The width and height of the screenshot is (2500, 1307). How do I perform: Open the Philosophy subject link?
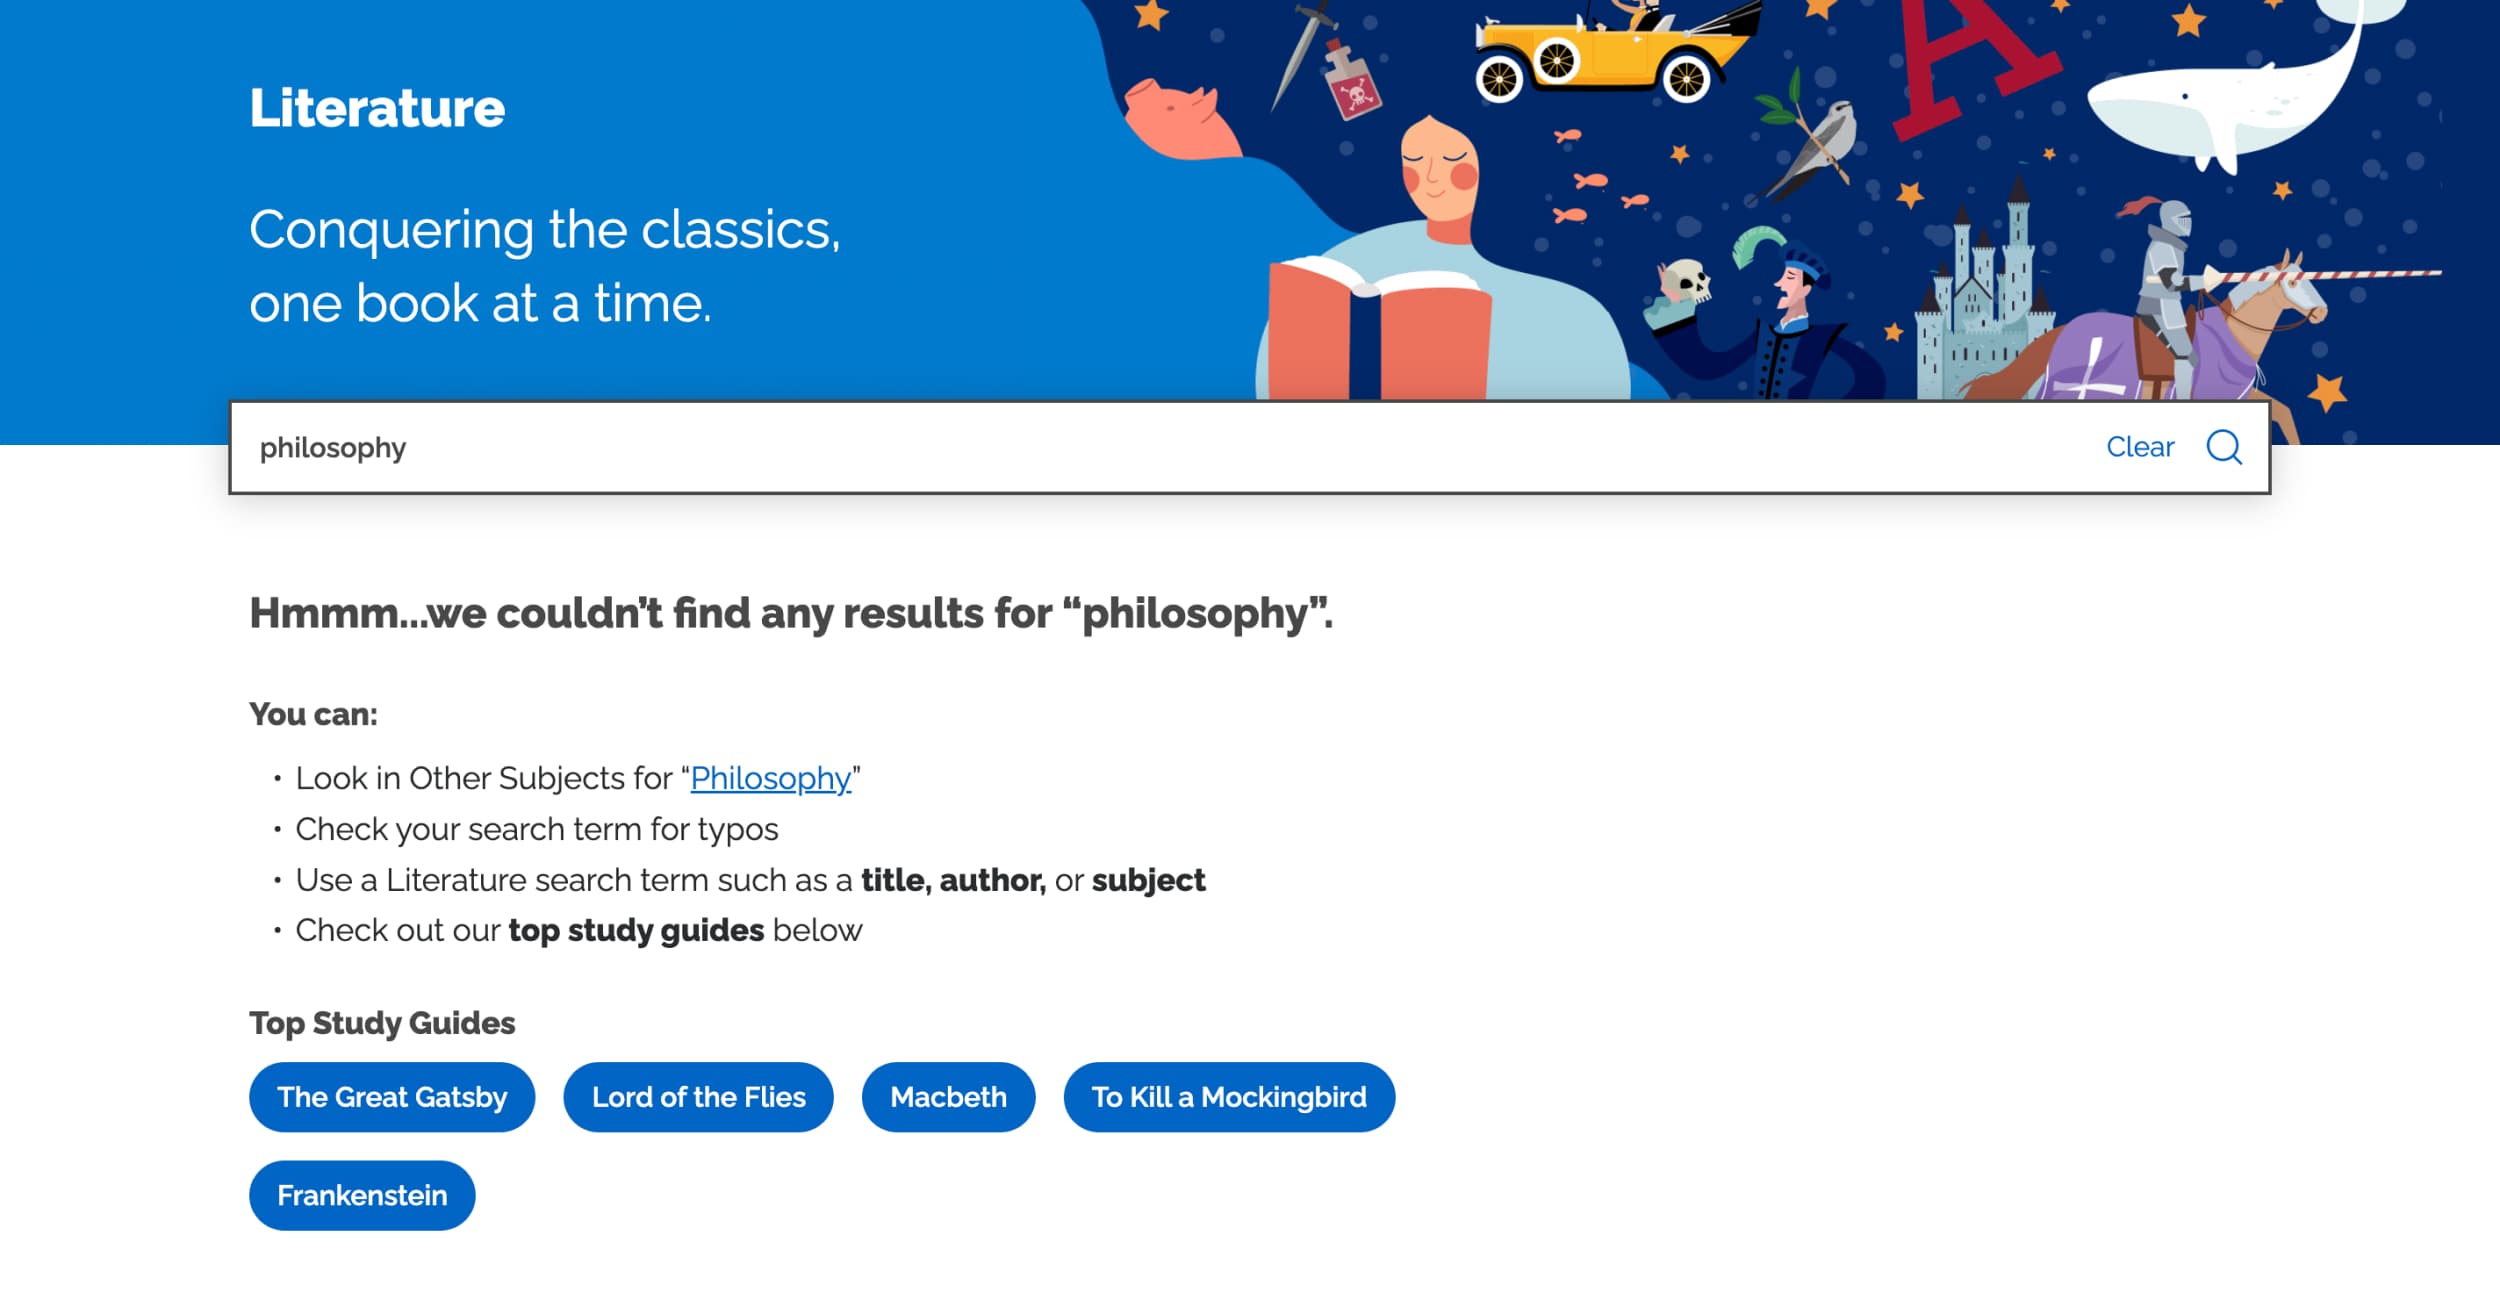coord(770,778)
